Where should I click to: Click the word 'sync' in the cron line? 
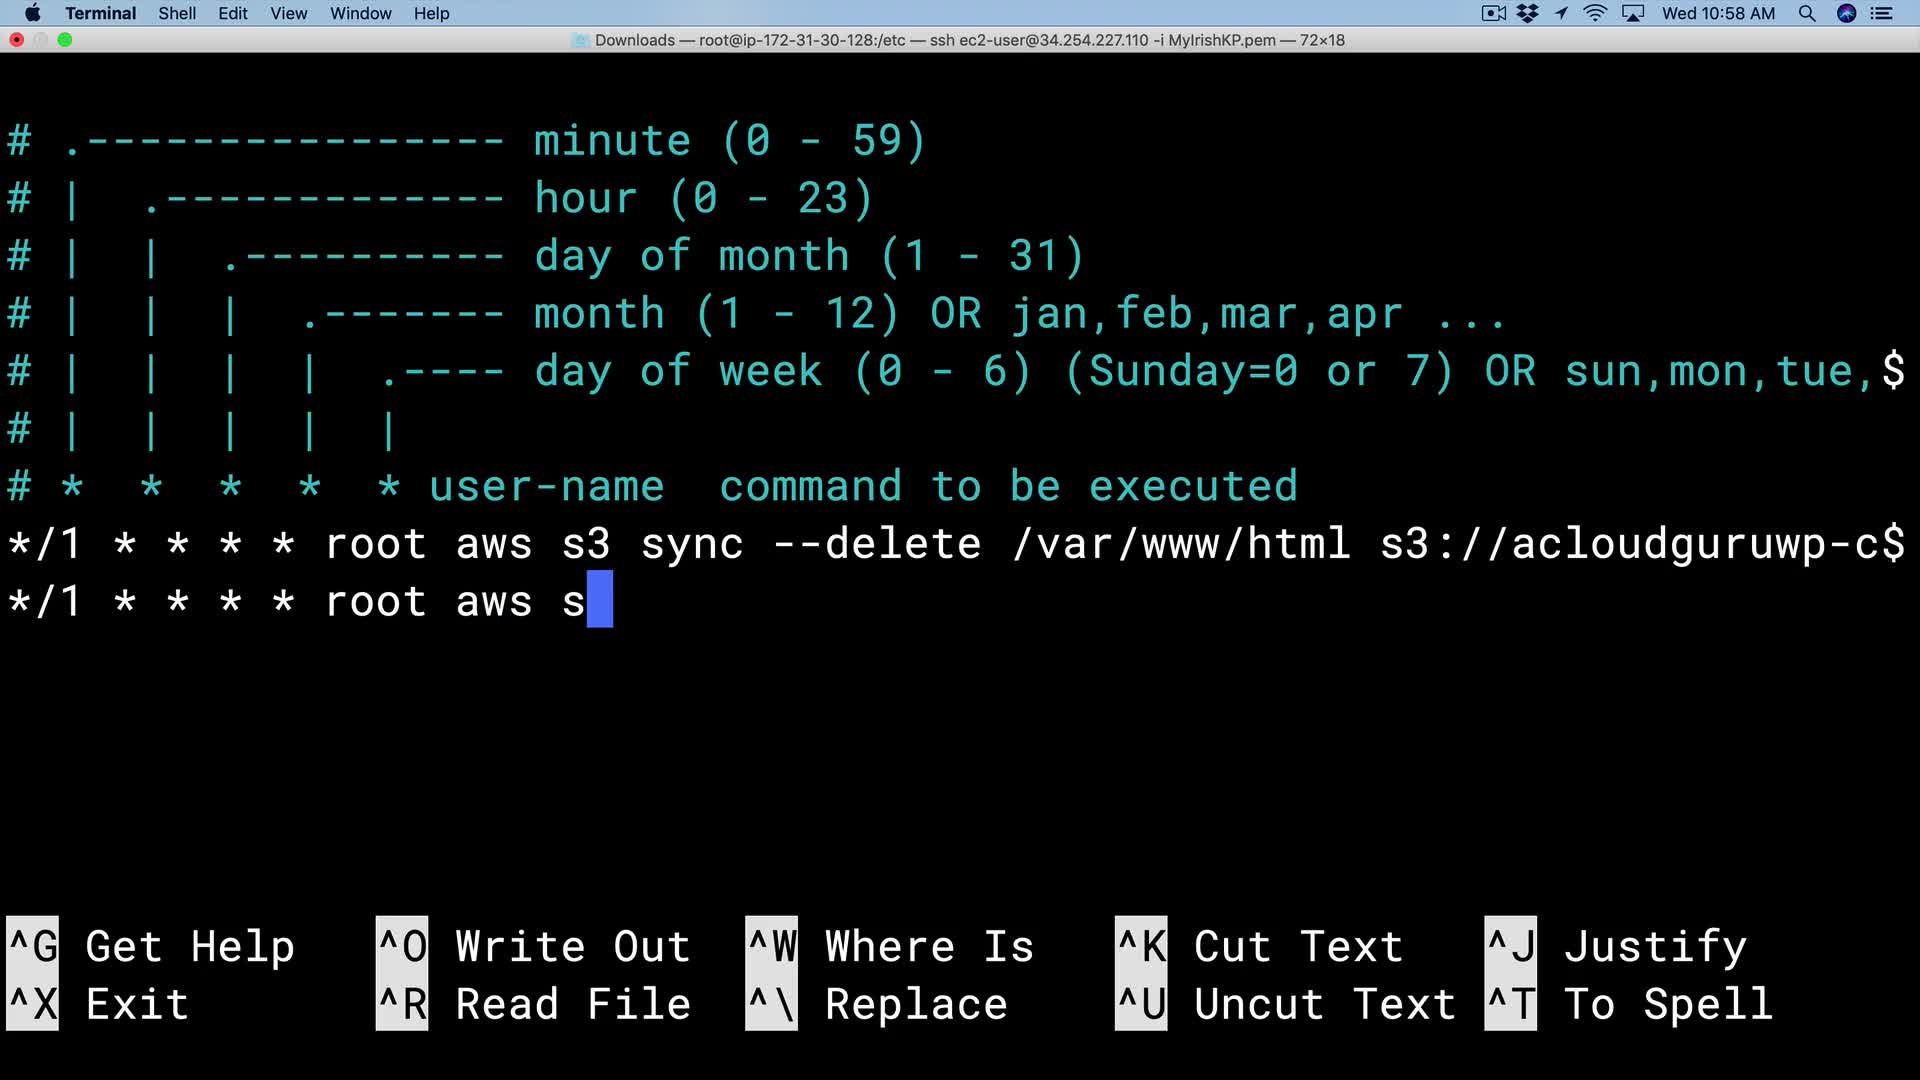pyautogui.click(x=691, y=544)
